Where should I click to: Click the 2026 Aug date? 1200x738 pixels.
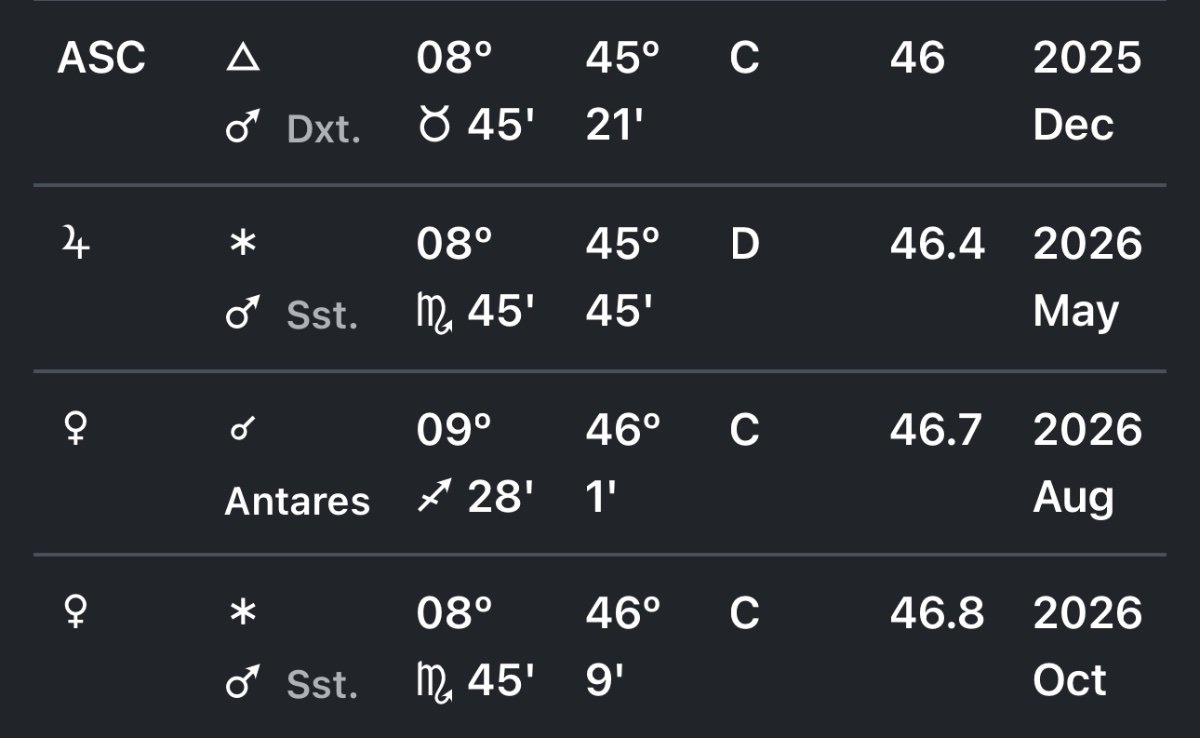(1086, 464)
